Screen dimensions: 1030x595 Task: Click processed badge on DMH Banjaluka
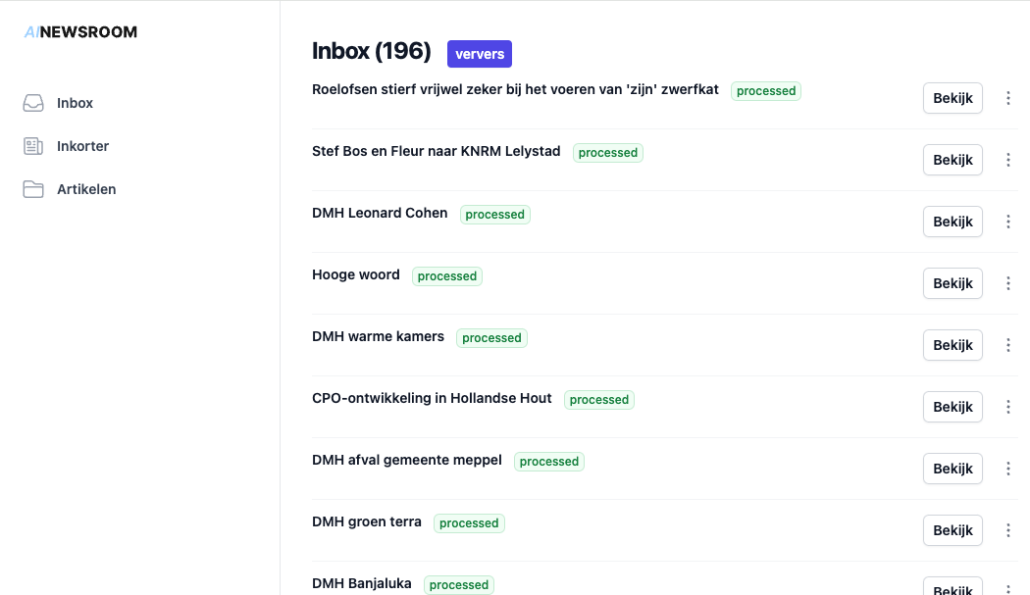point(459,584)
